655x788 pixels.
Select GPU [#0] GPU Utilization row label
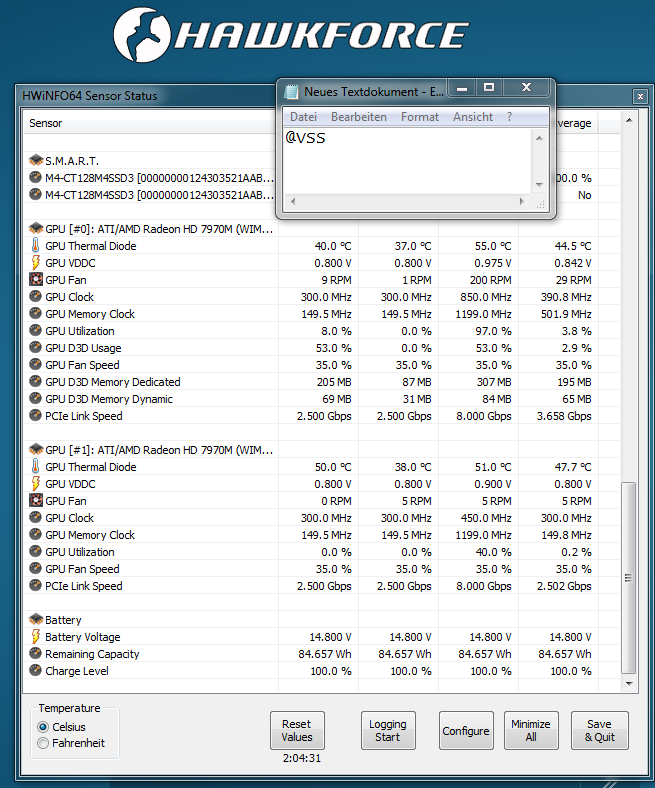tap(79, 331)
